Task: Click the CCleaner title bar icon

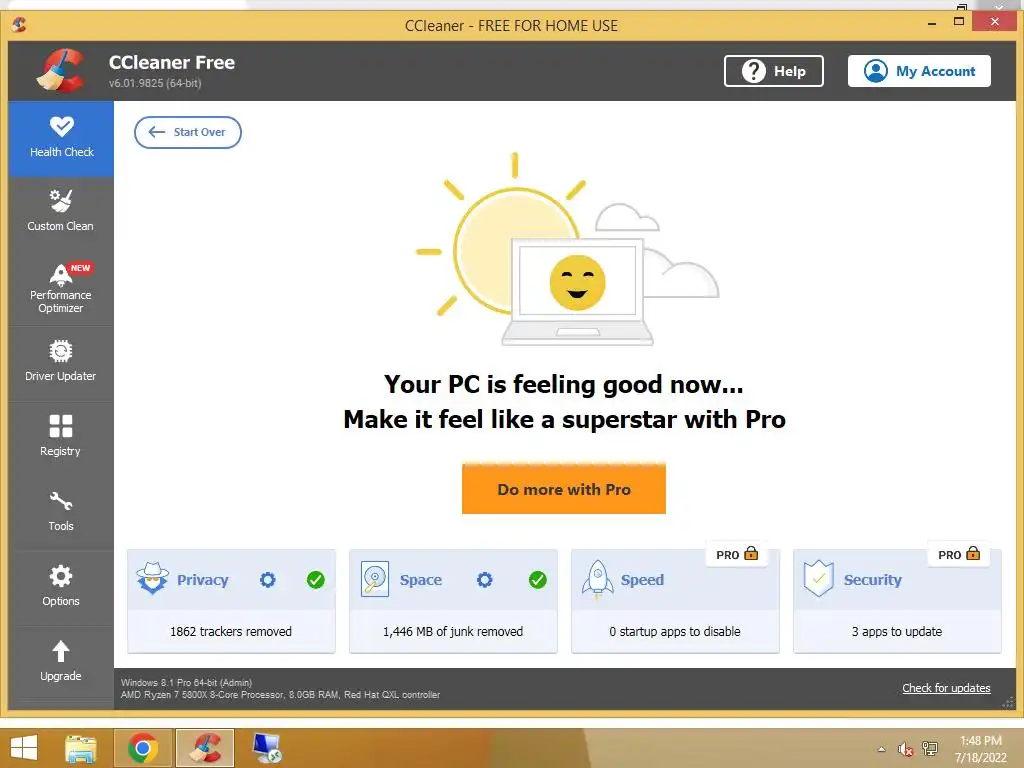Action: coord(19,25)
